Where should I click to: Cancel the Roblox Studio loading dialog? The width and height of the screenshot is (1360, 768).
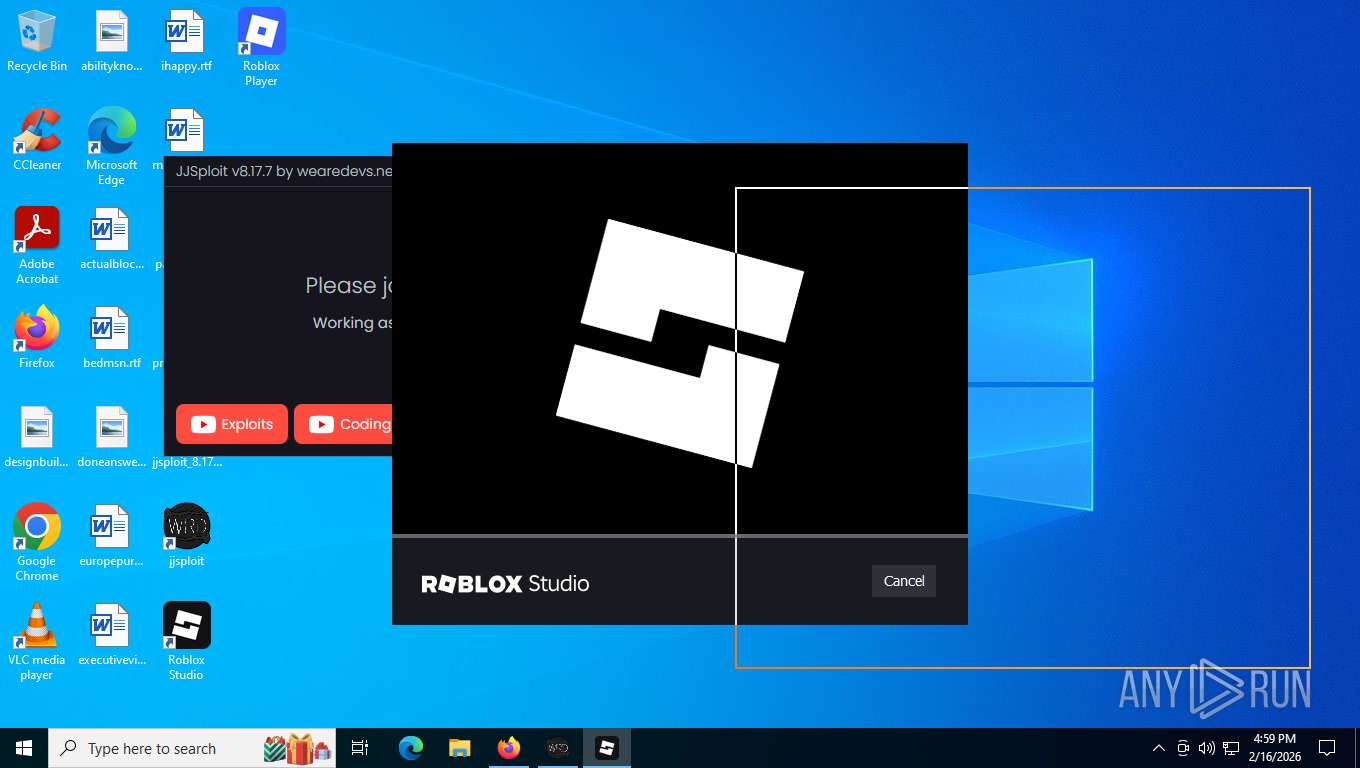click(904, 581)
